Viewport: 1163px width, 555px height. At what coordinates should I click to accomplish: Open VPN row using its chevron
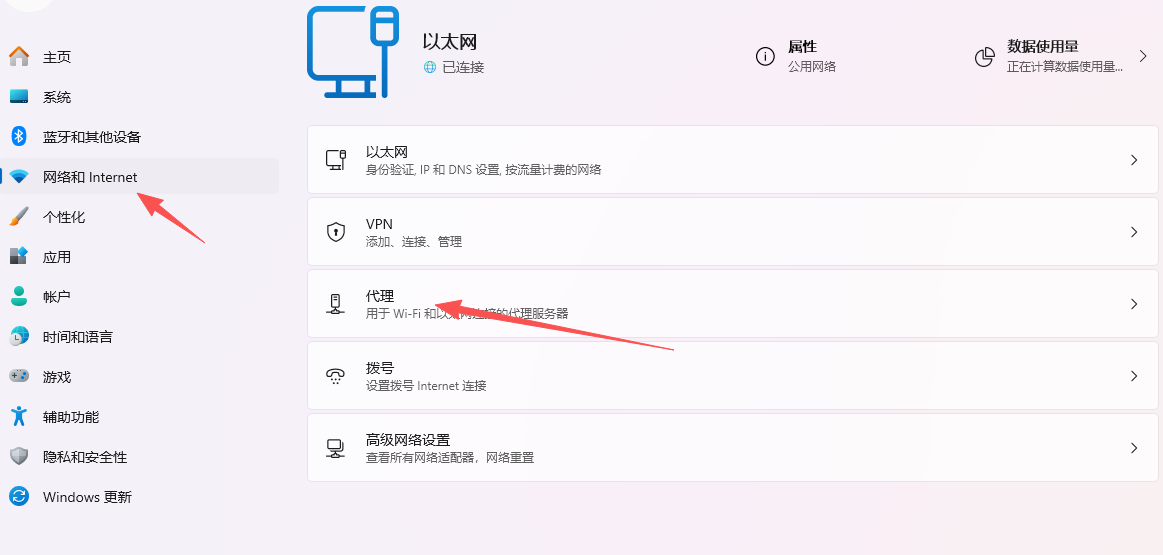[1134, 231]
